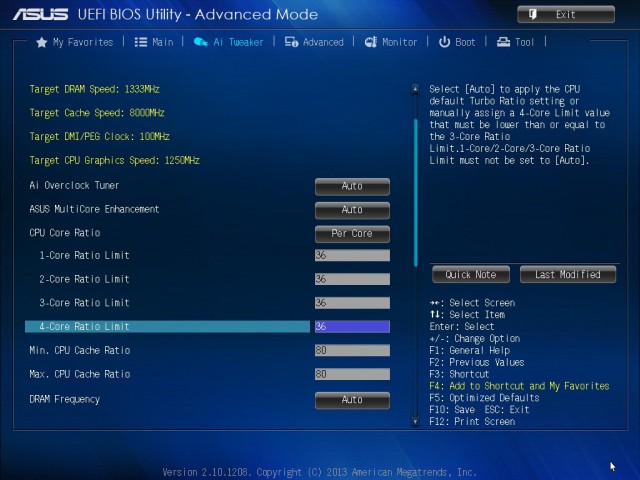The width and height of the screenshot is (640, 480).
Task: Select the Ai Tweaker tab
Action: (x=229, y=42)
